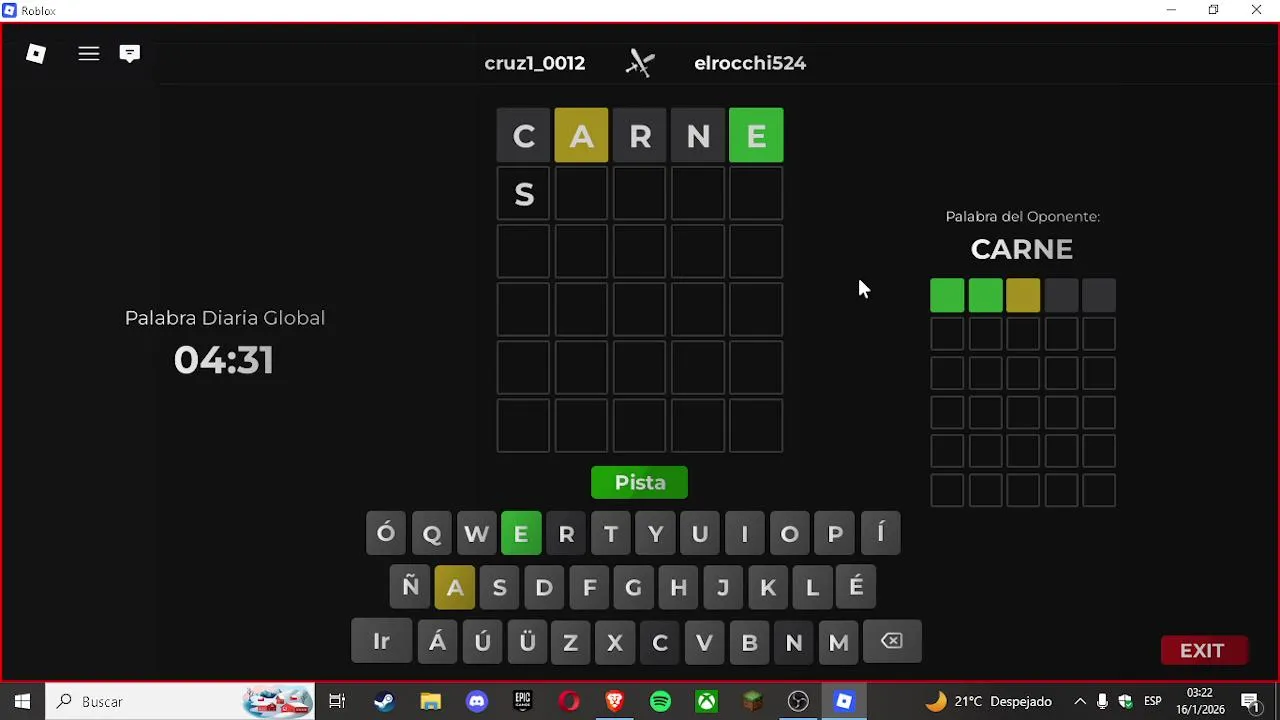Image resolution: width=1280 pixels, height=720 pixels.
Task: Tap the D key
Action: [x=544, y=588]
